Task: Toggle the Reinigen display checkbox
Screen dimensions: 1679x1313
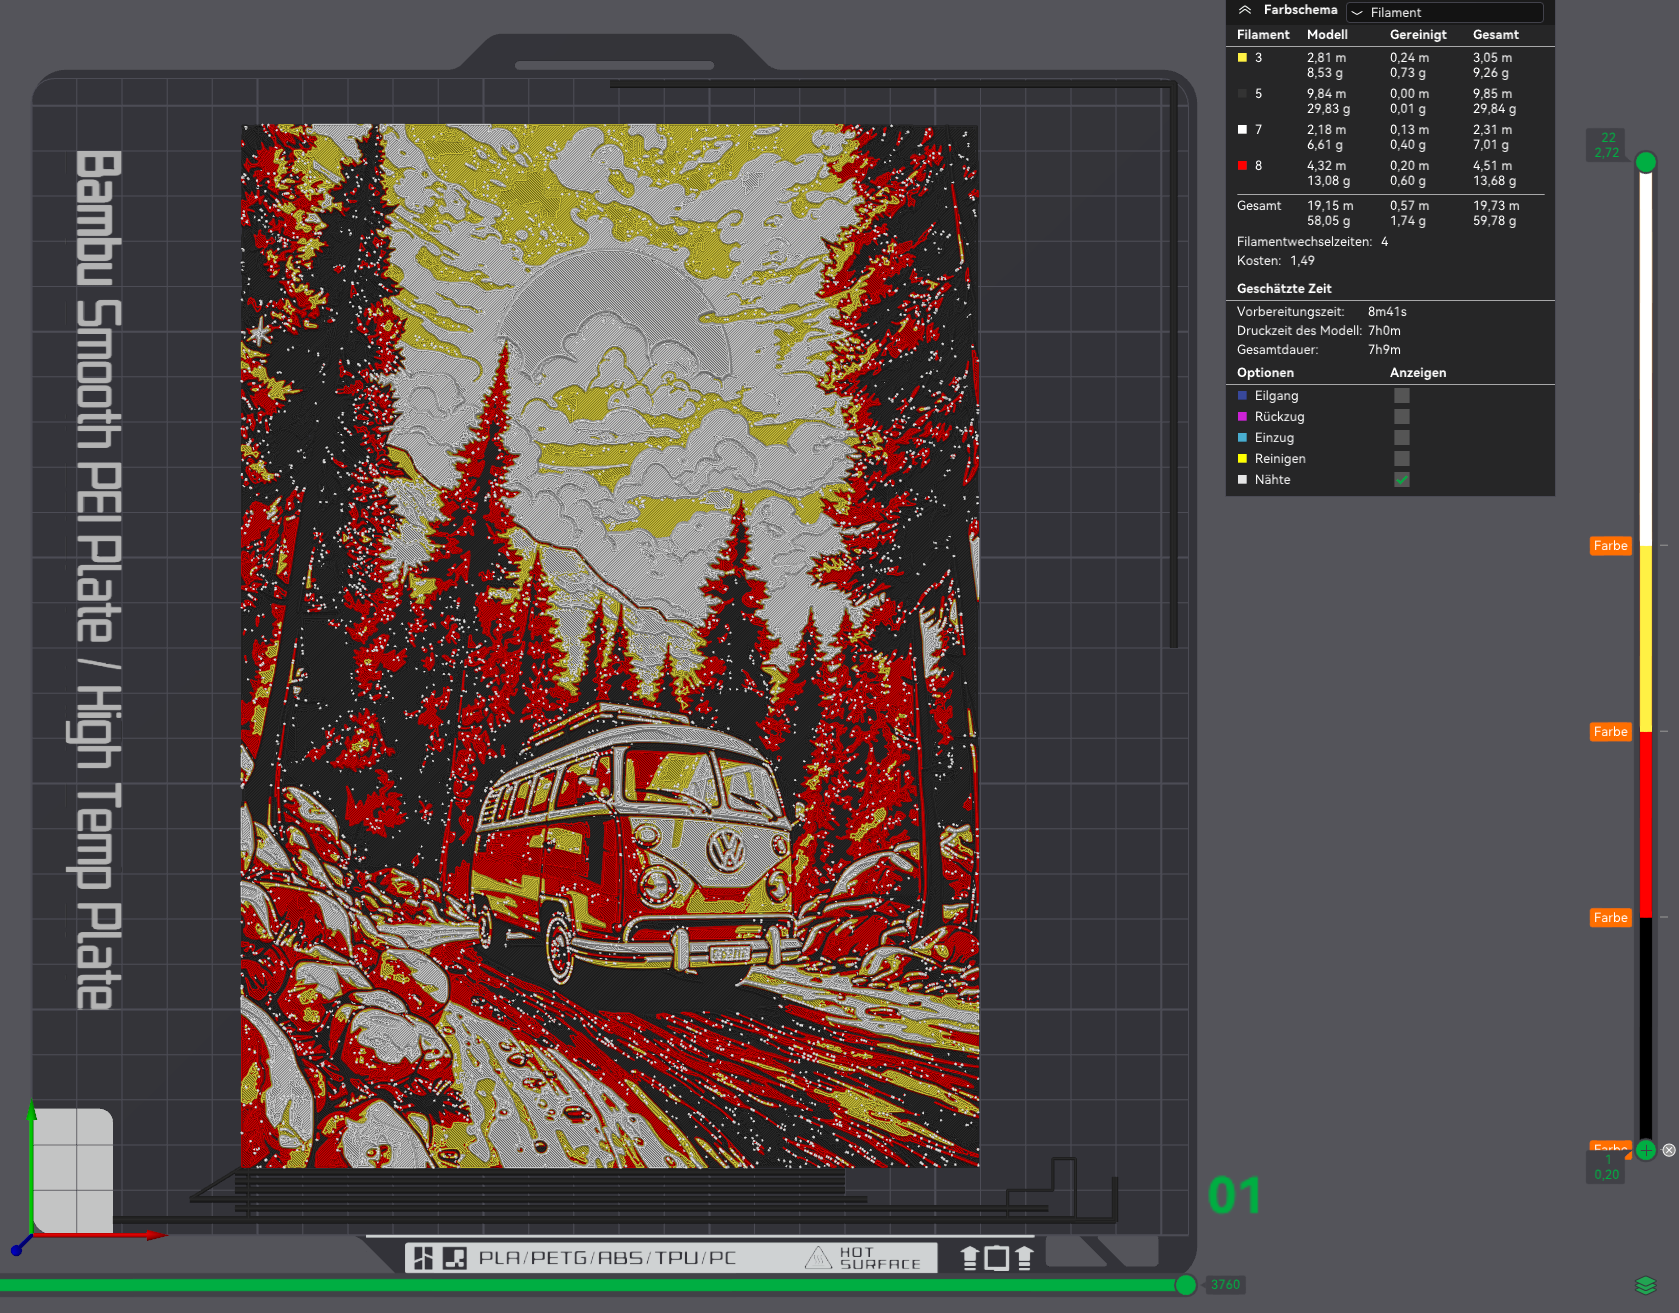Action: click(x=1402, y=459)
